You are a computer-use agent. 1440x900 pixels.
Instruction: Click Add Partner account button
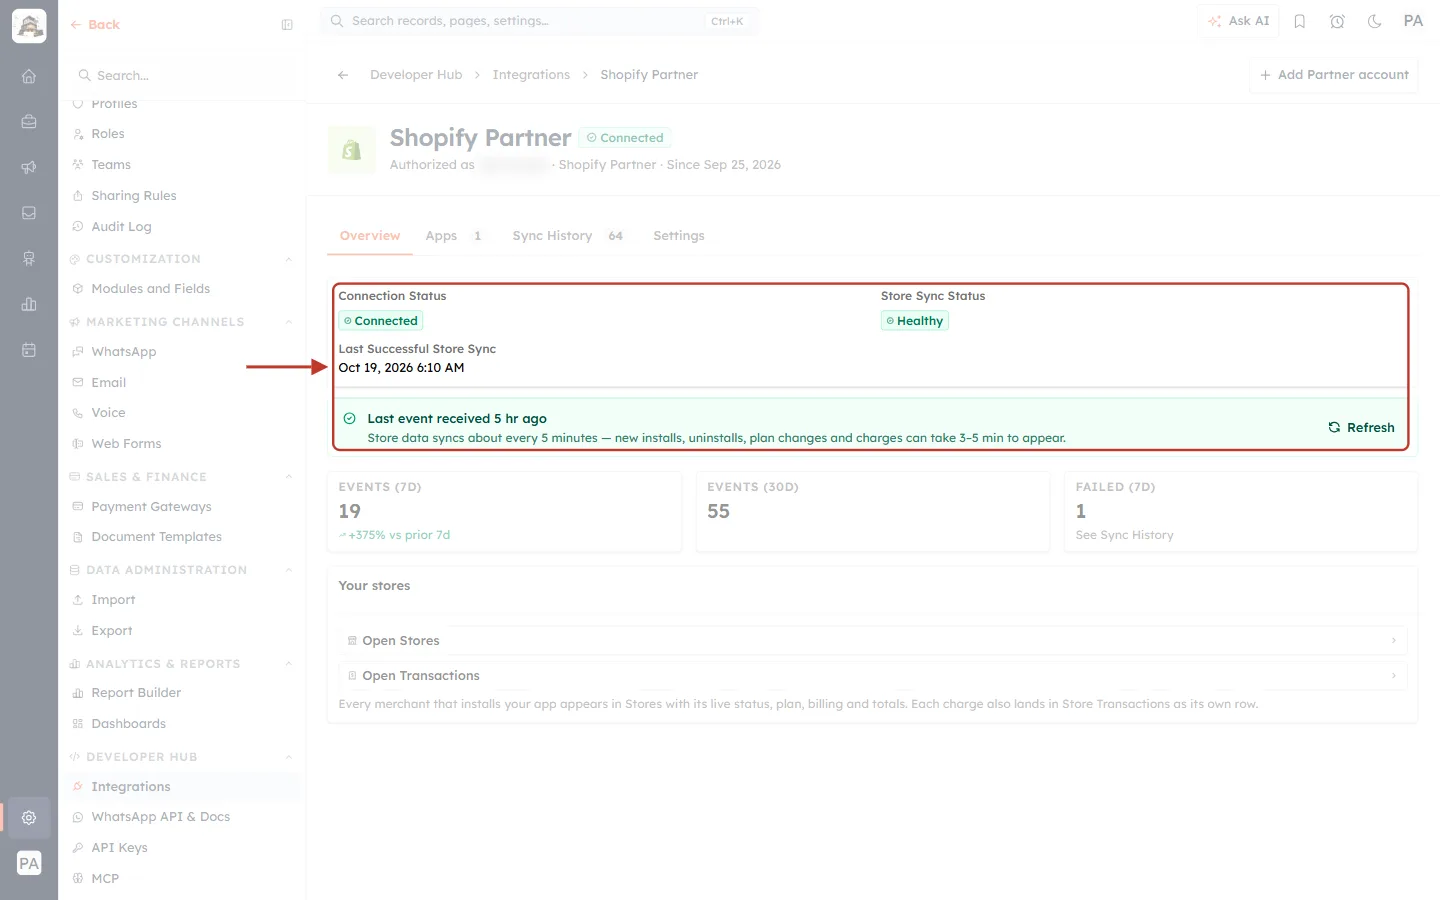1334,75
